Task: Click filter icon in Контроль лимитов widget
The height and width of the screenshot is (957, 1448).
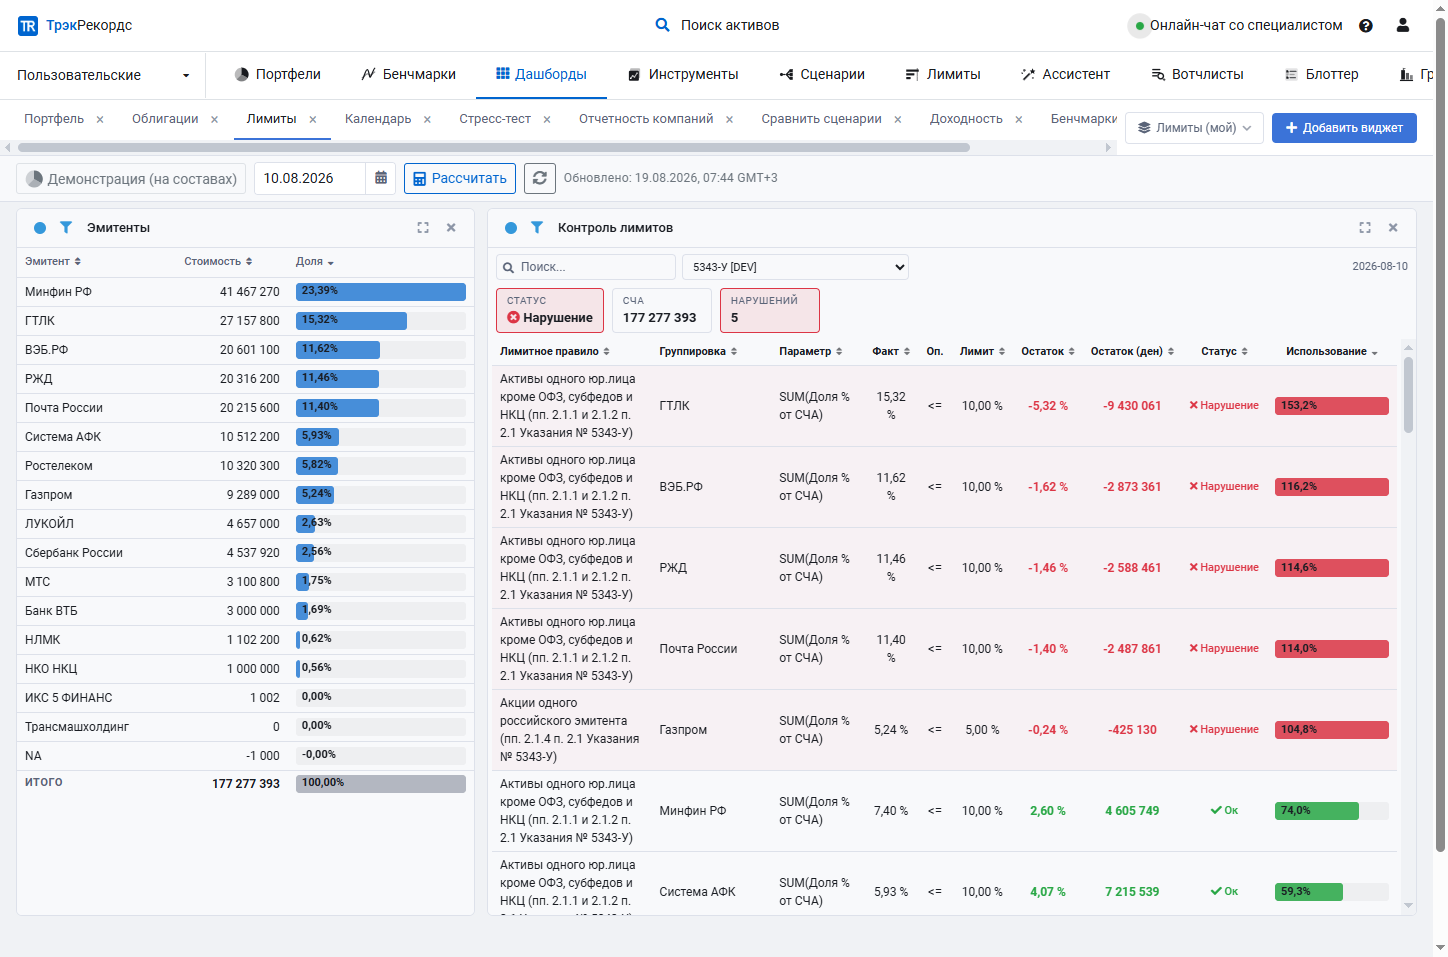Action: click(x=537, y=228)
